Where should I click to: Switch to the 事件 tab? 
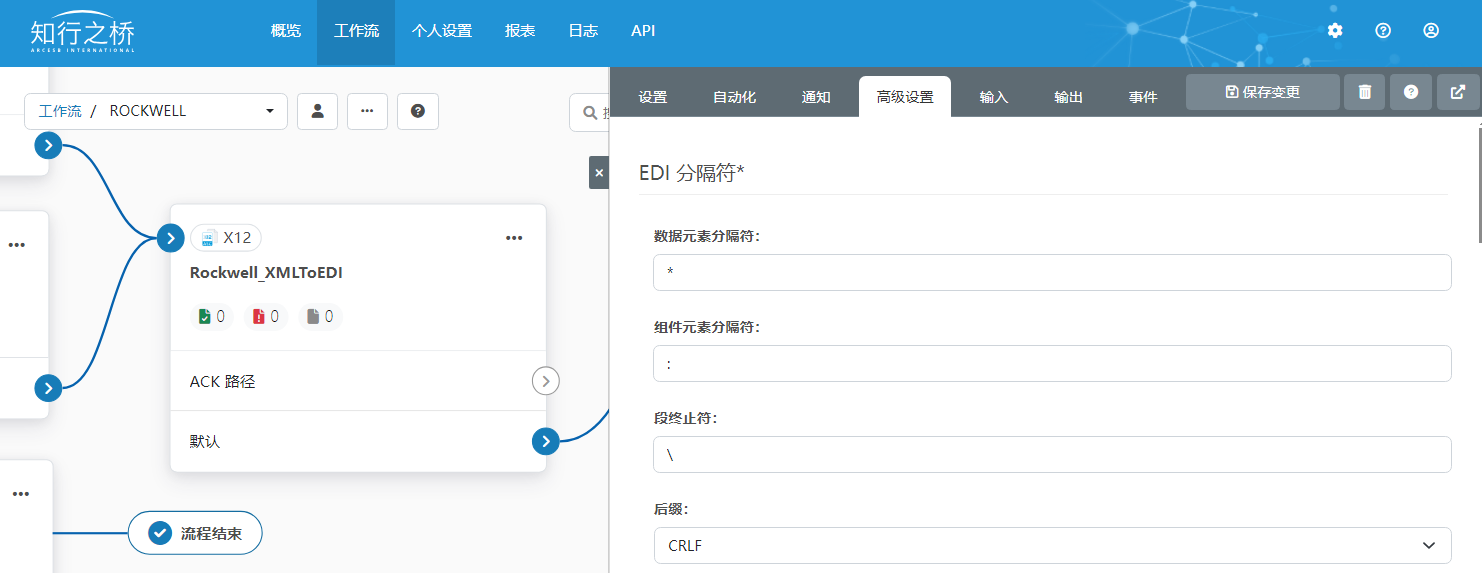tap(1143, 97)
